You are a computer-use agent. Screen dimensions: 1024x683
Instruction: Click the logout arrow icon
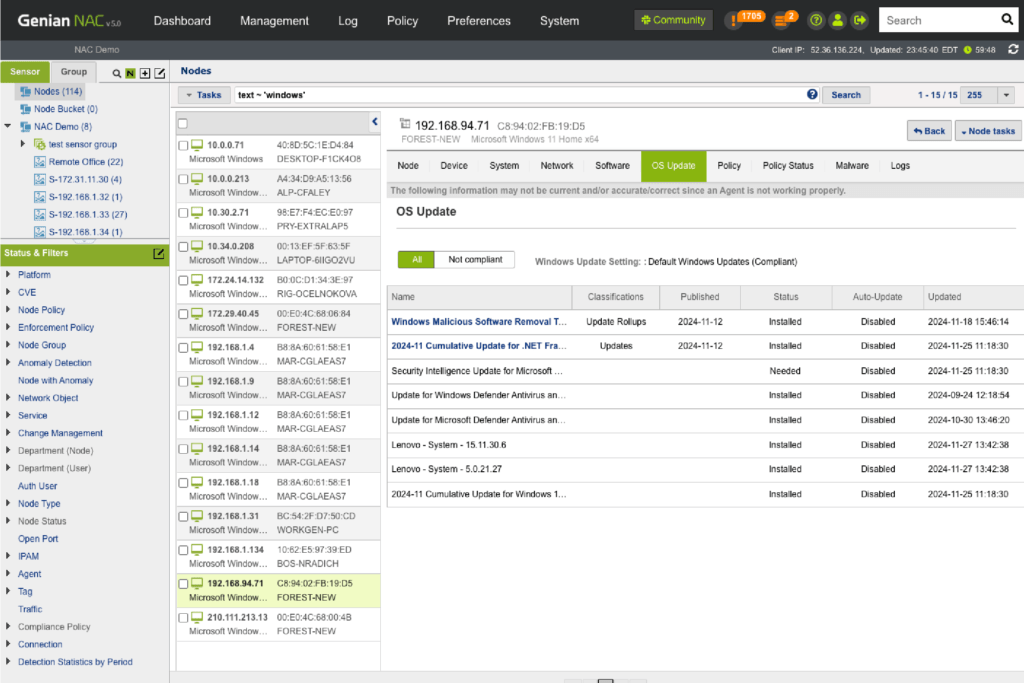(859, 20)
